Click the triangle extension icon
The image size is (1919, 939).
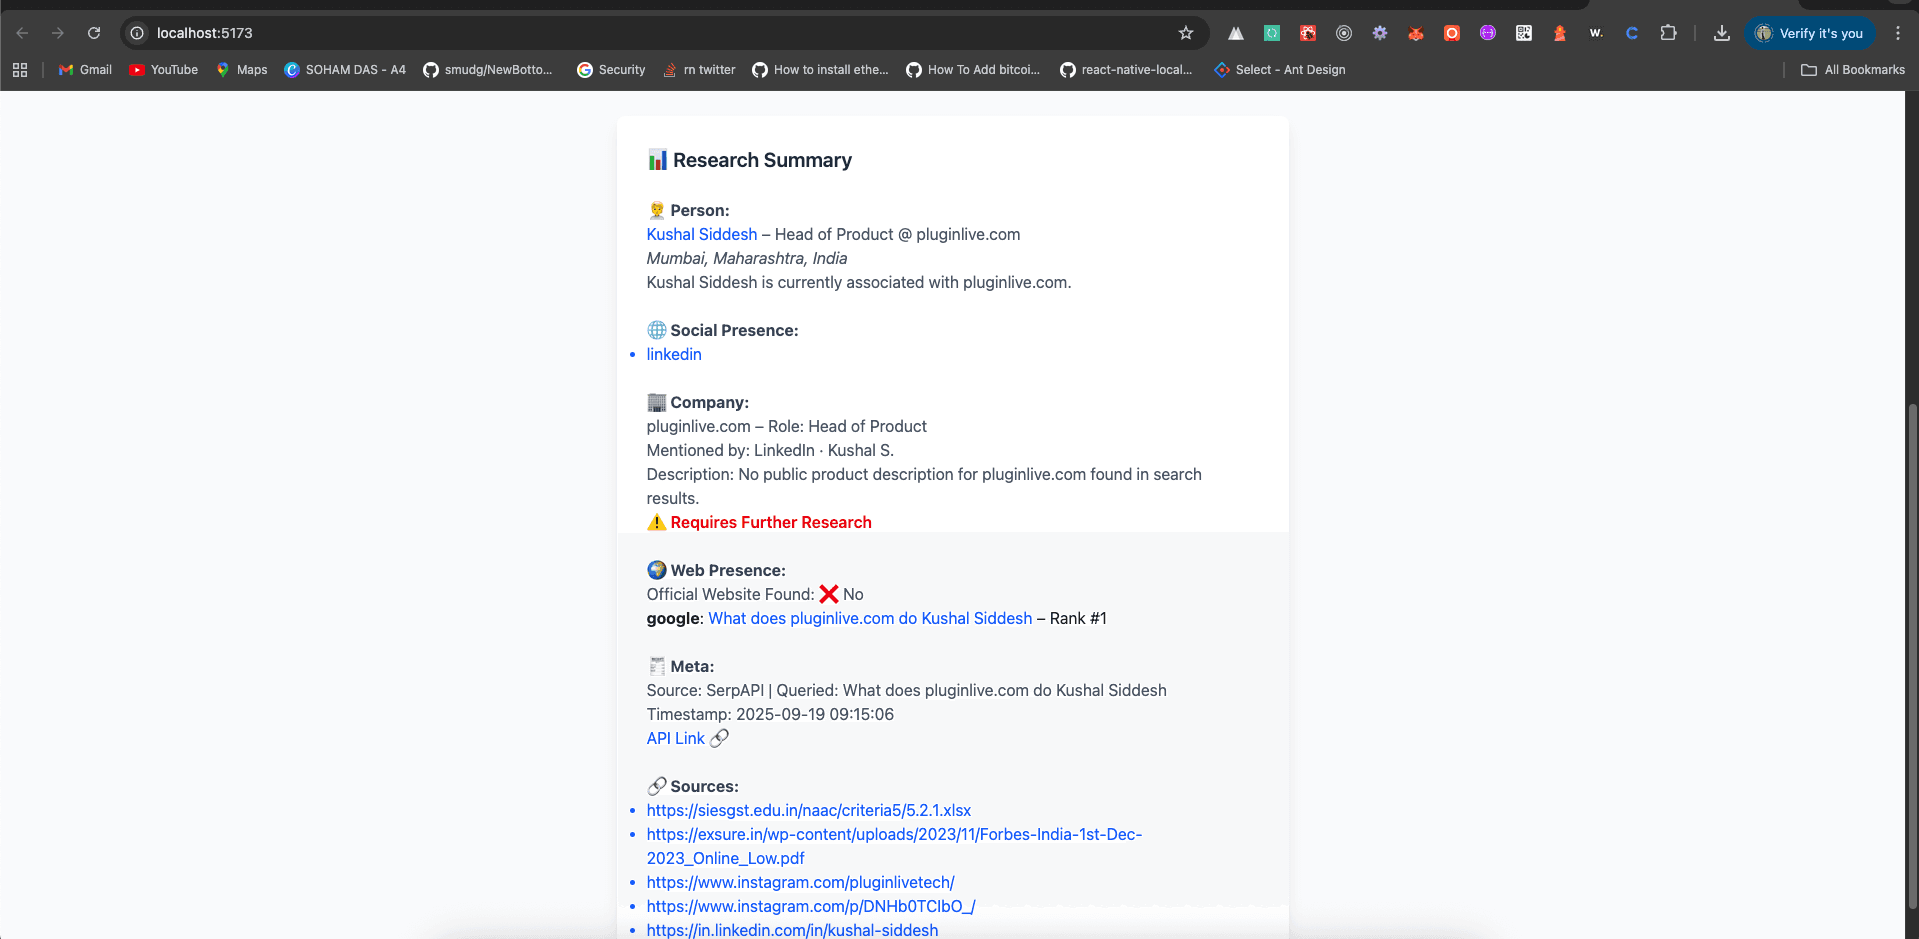[1236, 33]
